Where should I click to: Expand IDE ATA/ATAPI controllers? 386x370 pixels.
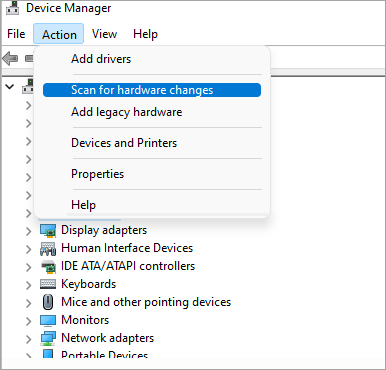pyautogui.click(x=29, y=266)
